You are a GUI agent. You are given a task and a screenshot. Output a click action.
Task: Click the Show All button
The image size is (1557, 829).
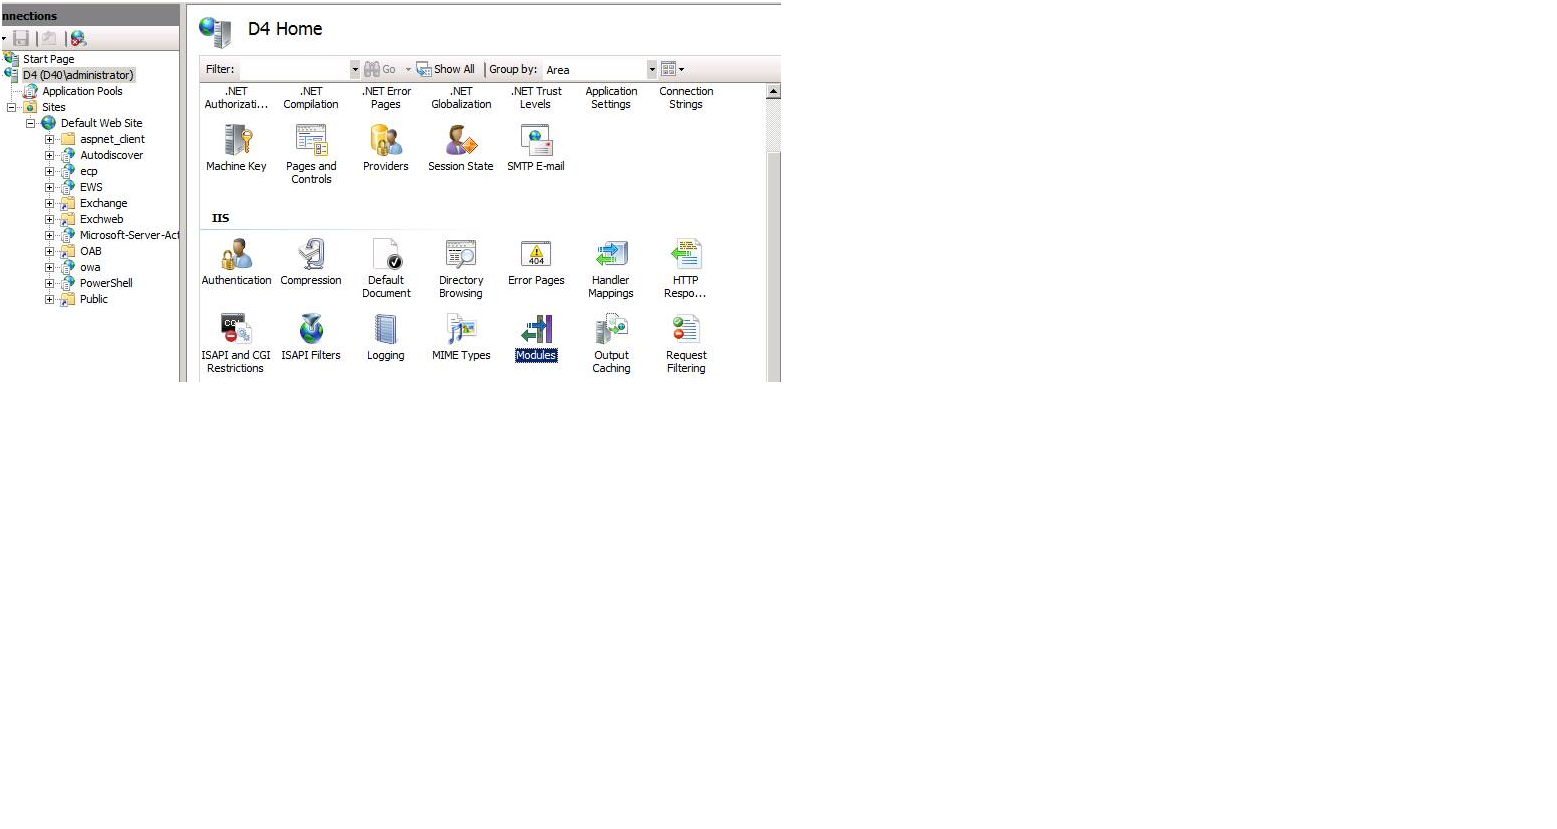446,69
